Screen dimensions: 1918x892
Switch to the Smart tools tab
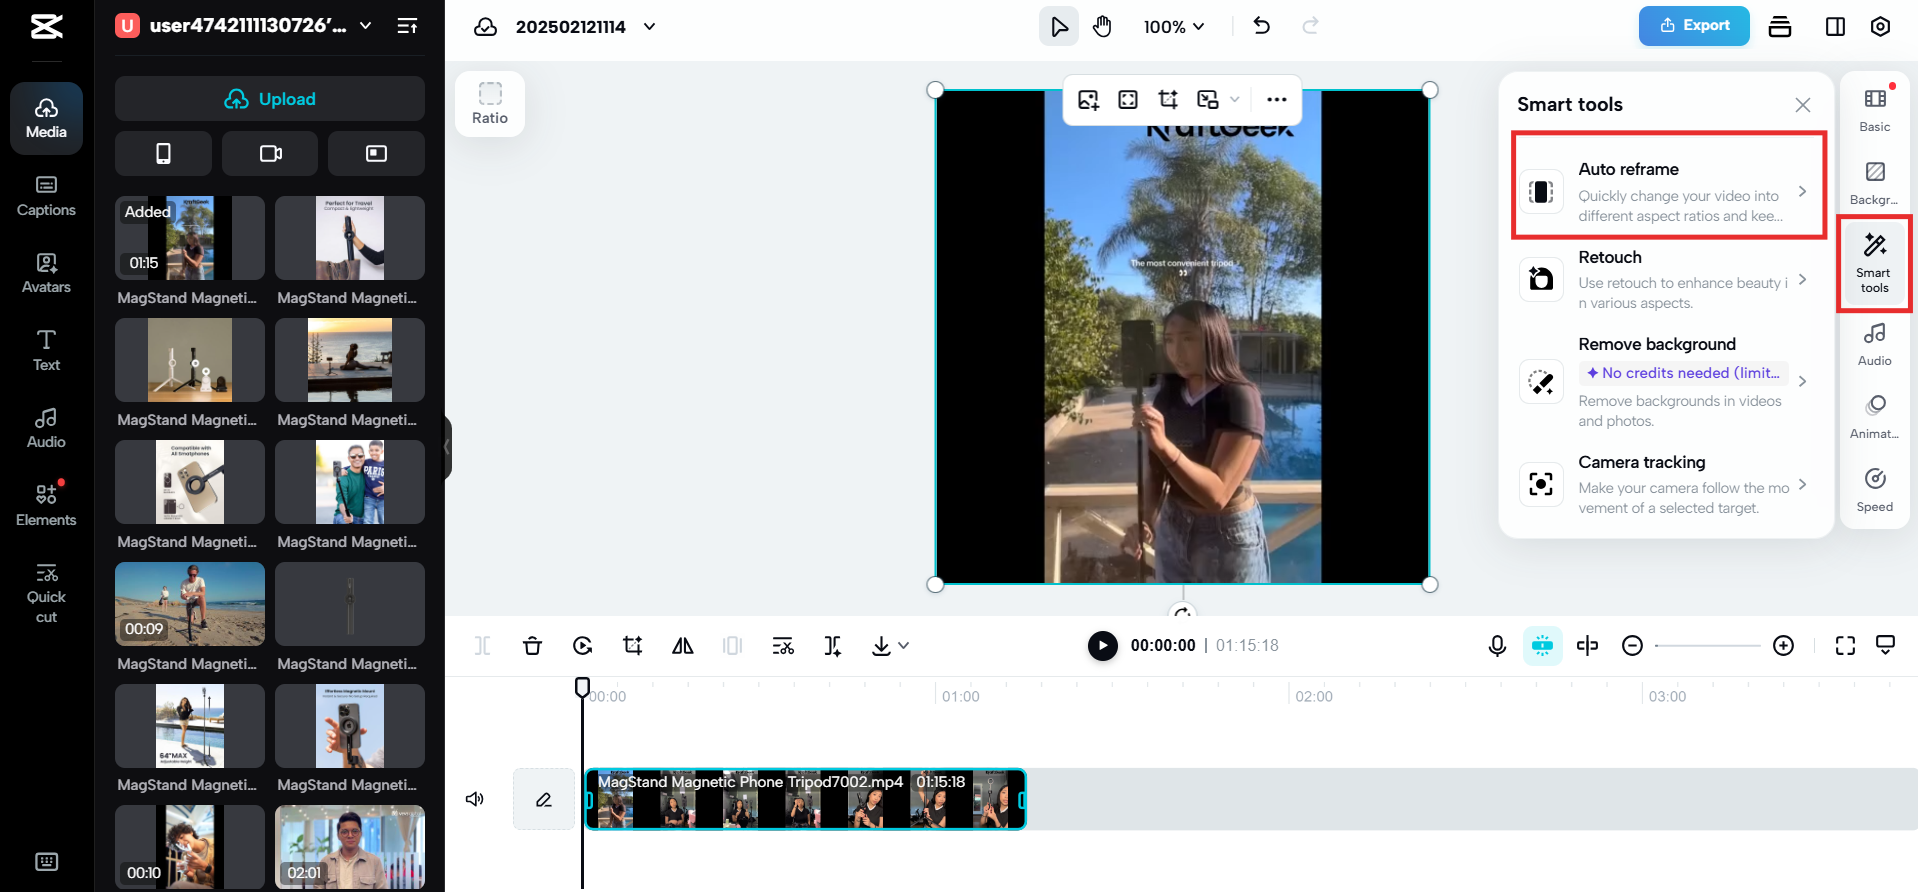1874,264
